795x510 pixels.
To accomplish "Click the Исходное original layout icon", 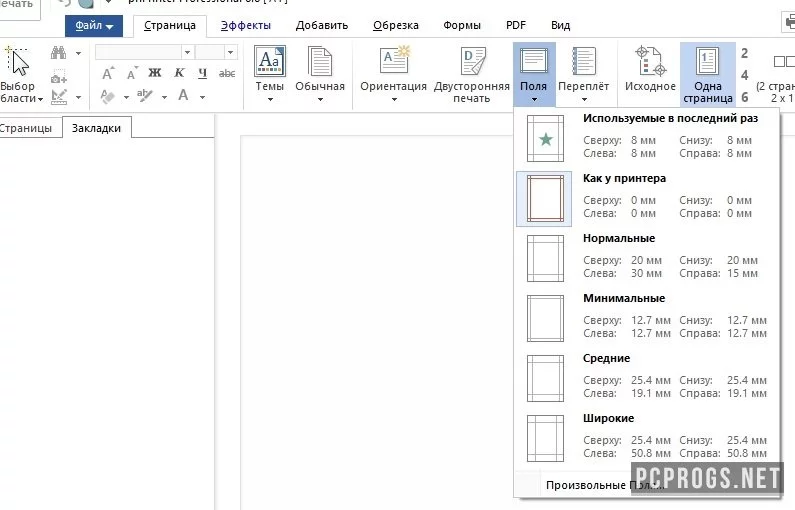I will pos(651,61).
